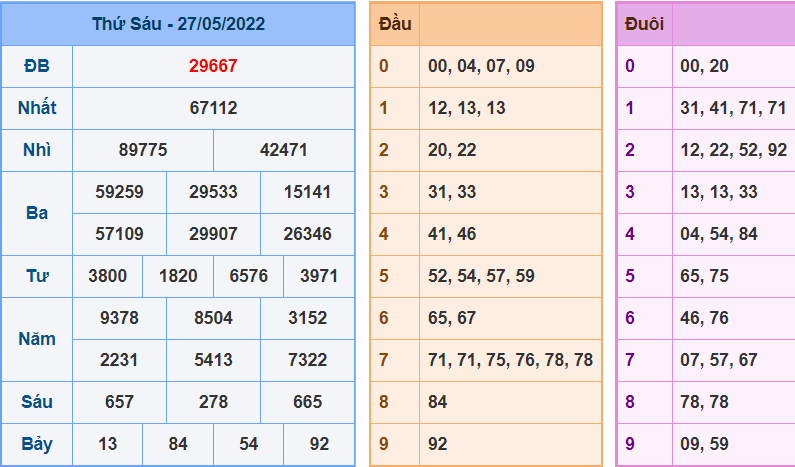Select Đầu values "52, 54, 57, 59"

(481, 276)
